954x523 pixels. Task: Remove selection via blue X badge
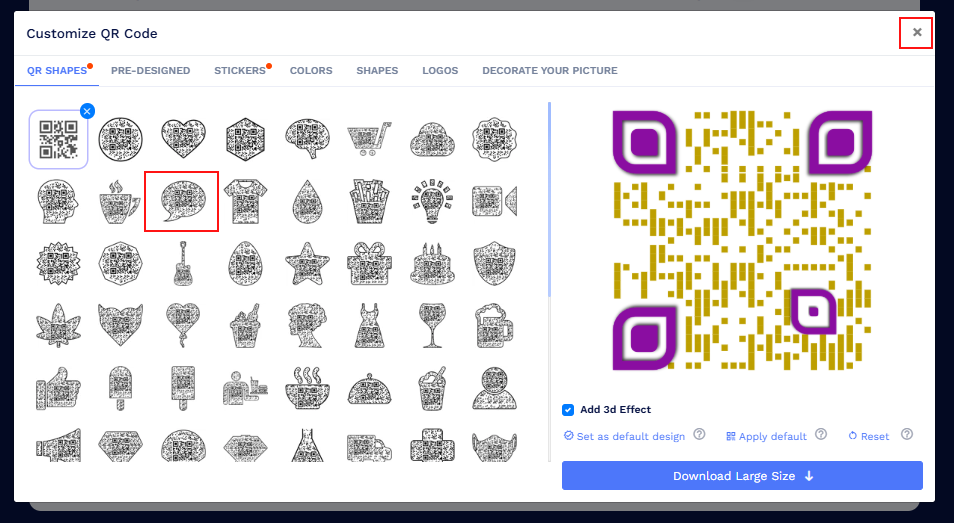(x=87, y=111)
